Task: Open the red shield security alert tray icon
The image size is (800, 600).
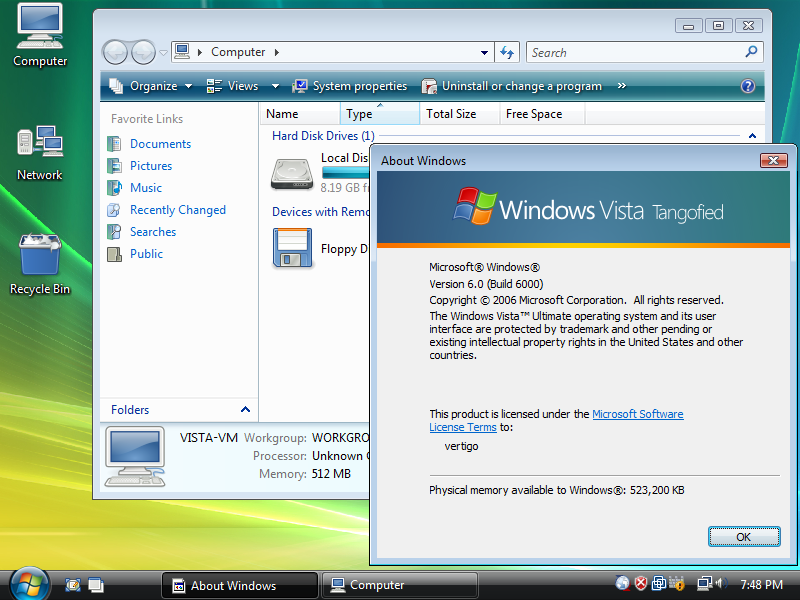Action: coord(641,583)
